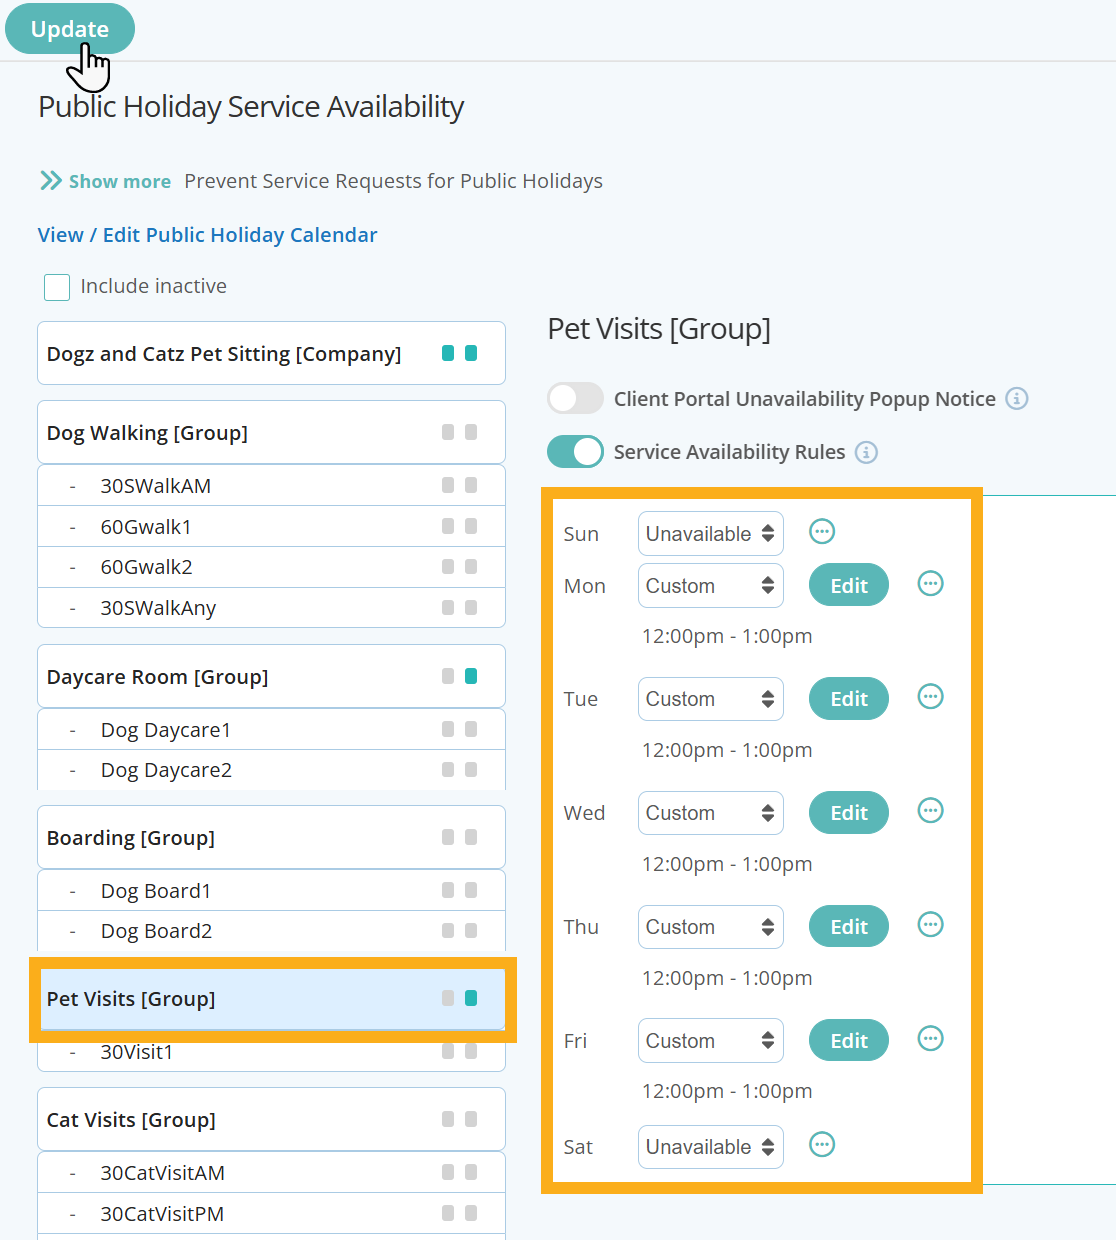Open the options menu beside Saturday's dropdown
Image resolution: width=1116 pixels, height=1240 pixels.
[822, 1144]
